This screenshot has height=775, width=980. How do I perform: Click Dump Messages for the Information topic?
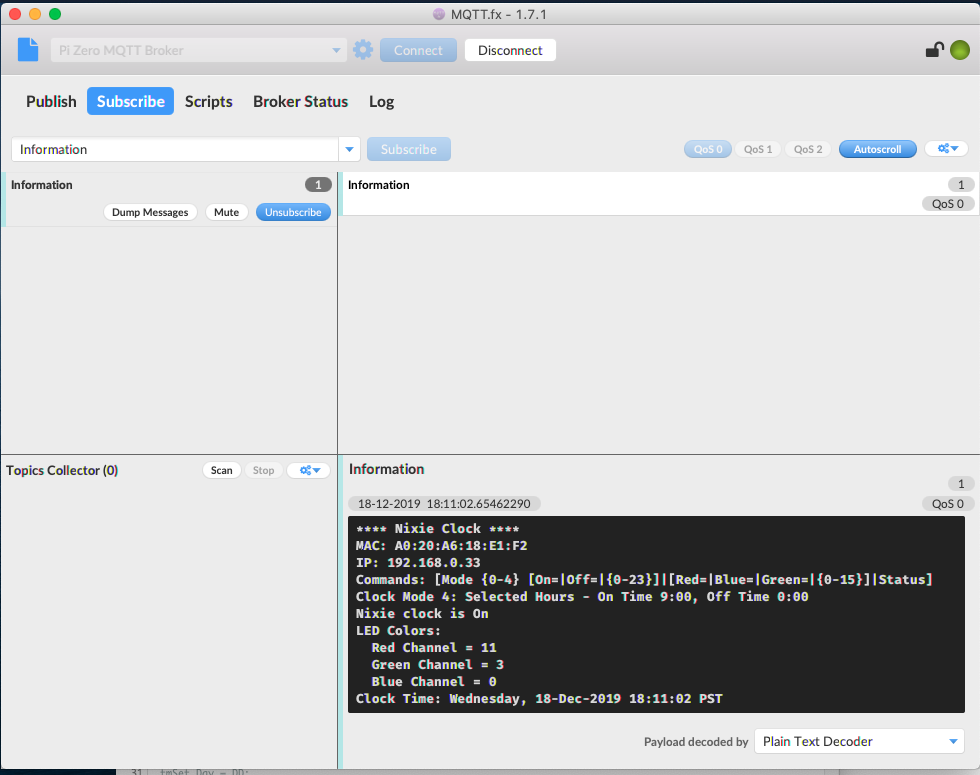pos(150,212)
